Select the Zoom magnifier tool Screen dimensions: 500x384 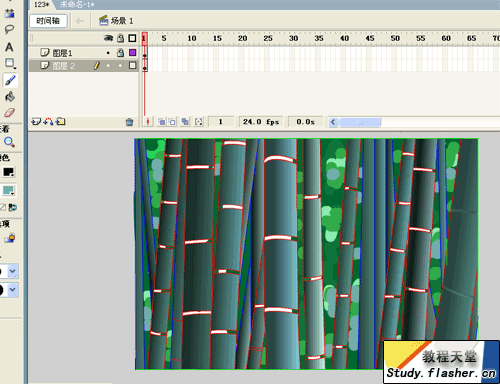(x=9, y=142)
